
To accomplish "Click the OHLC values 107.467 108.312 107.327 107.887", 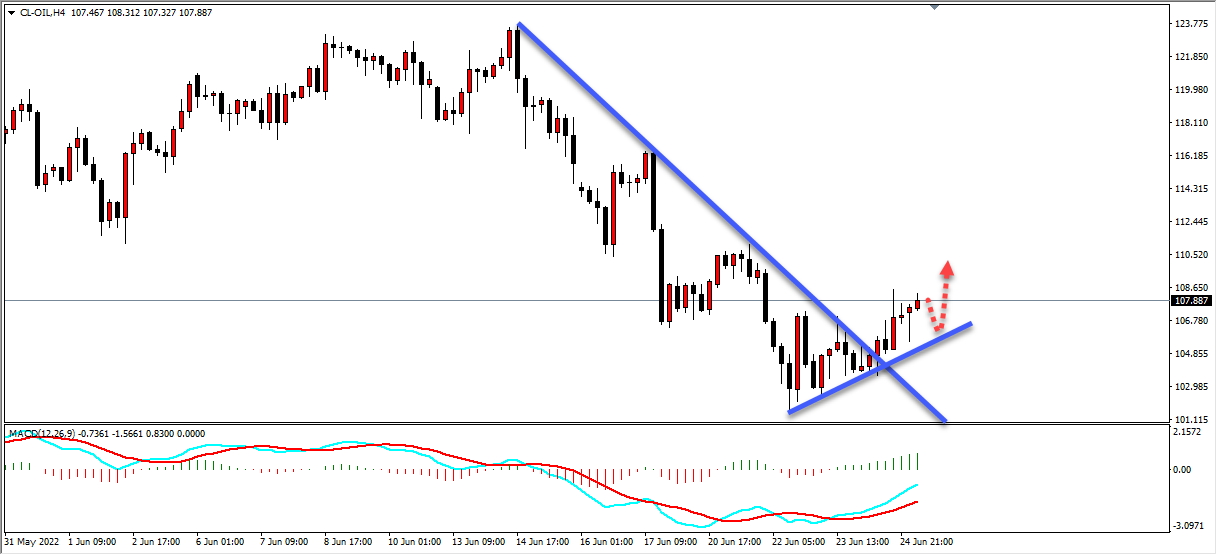I will (139, 12).
